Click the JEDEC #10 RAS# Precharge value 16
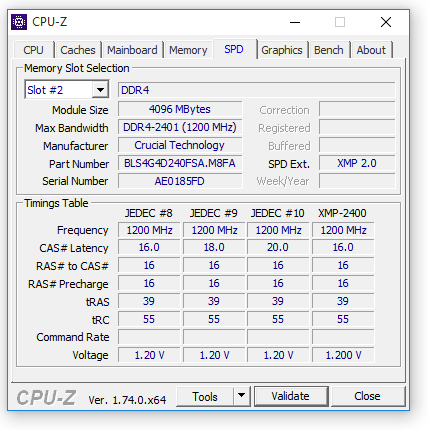The height and width of the screenshot is (430, 428). [278, 283]
